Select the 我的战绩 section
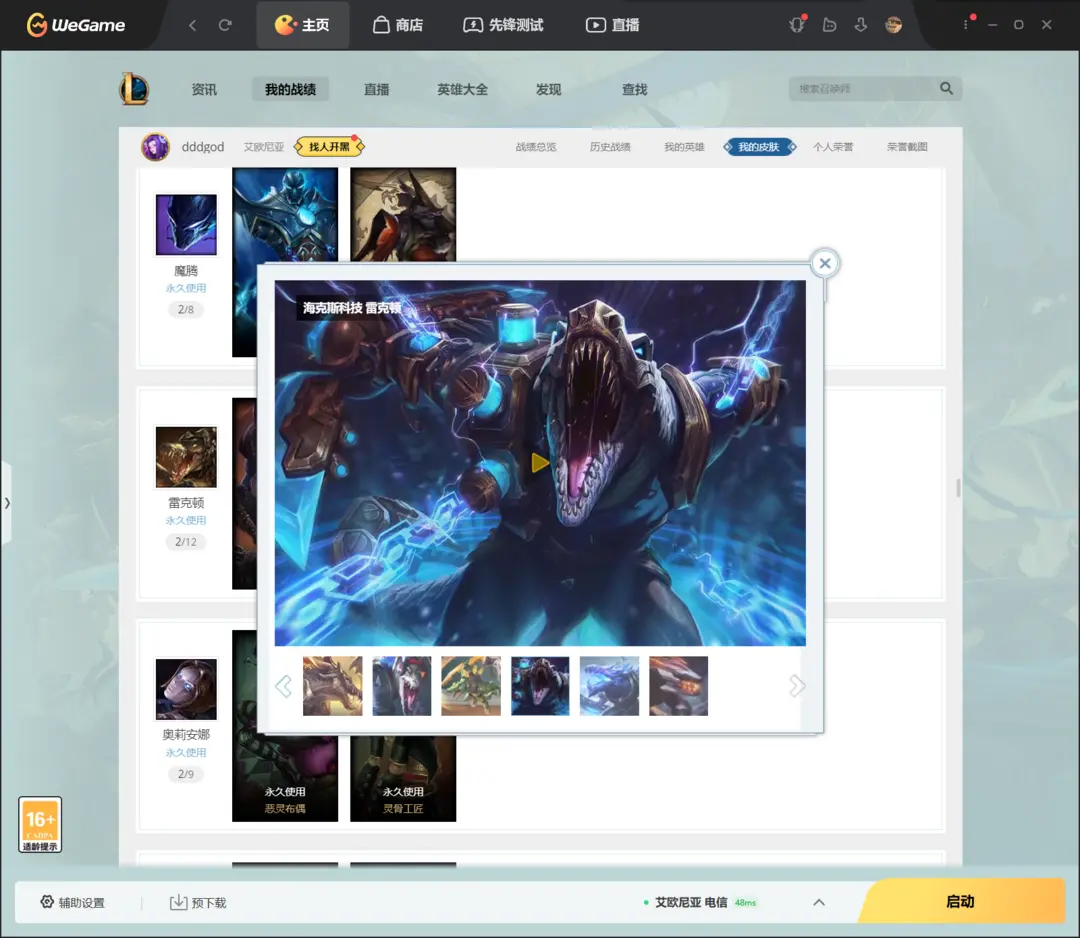This screenshot has height=938, width=1080. coord(291,90)
